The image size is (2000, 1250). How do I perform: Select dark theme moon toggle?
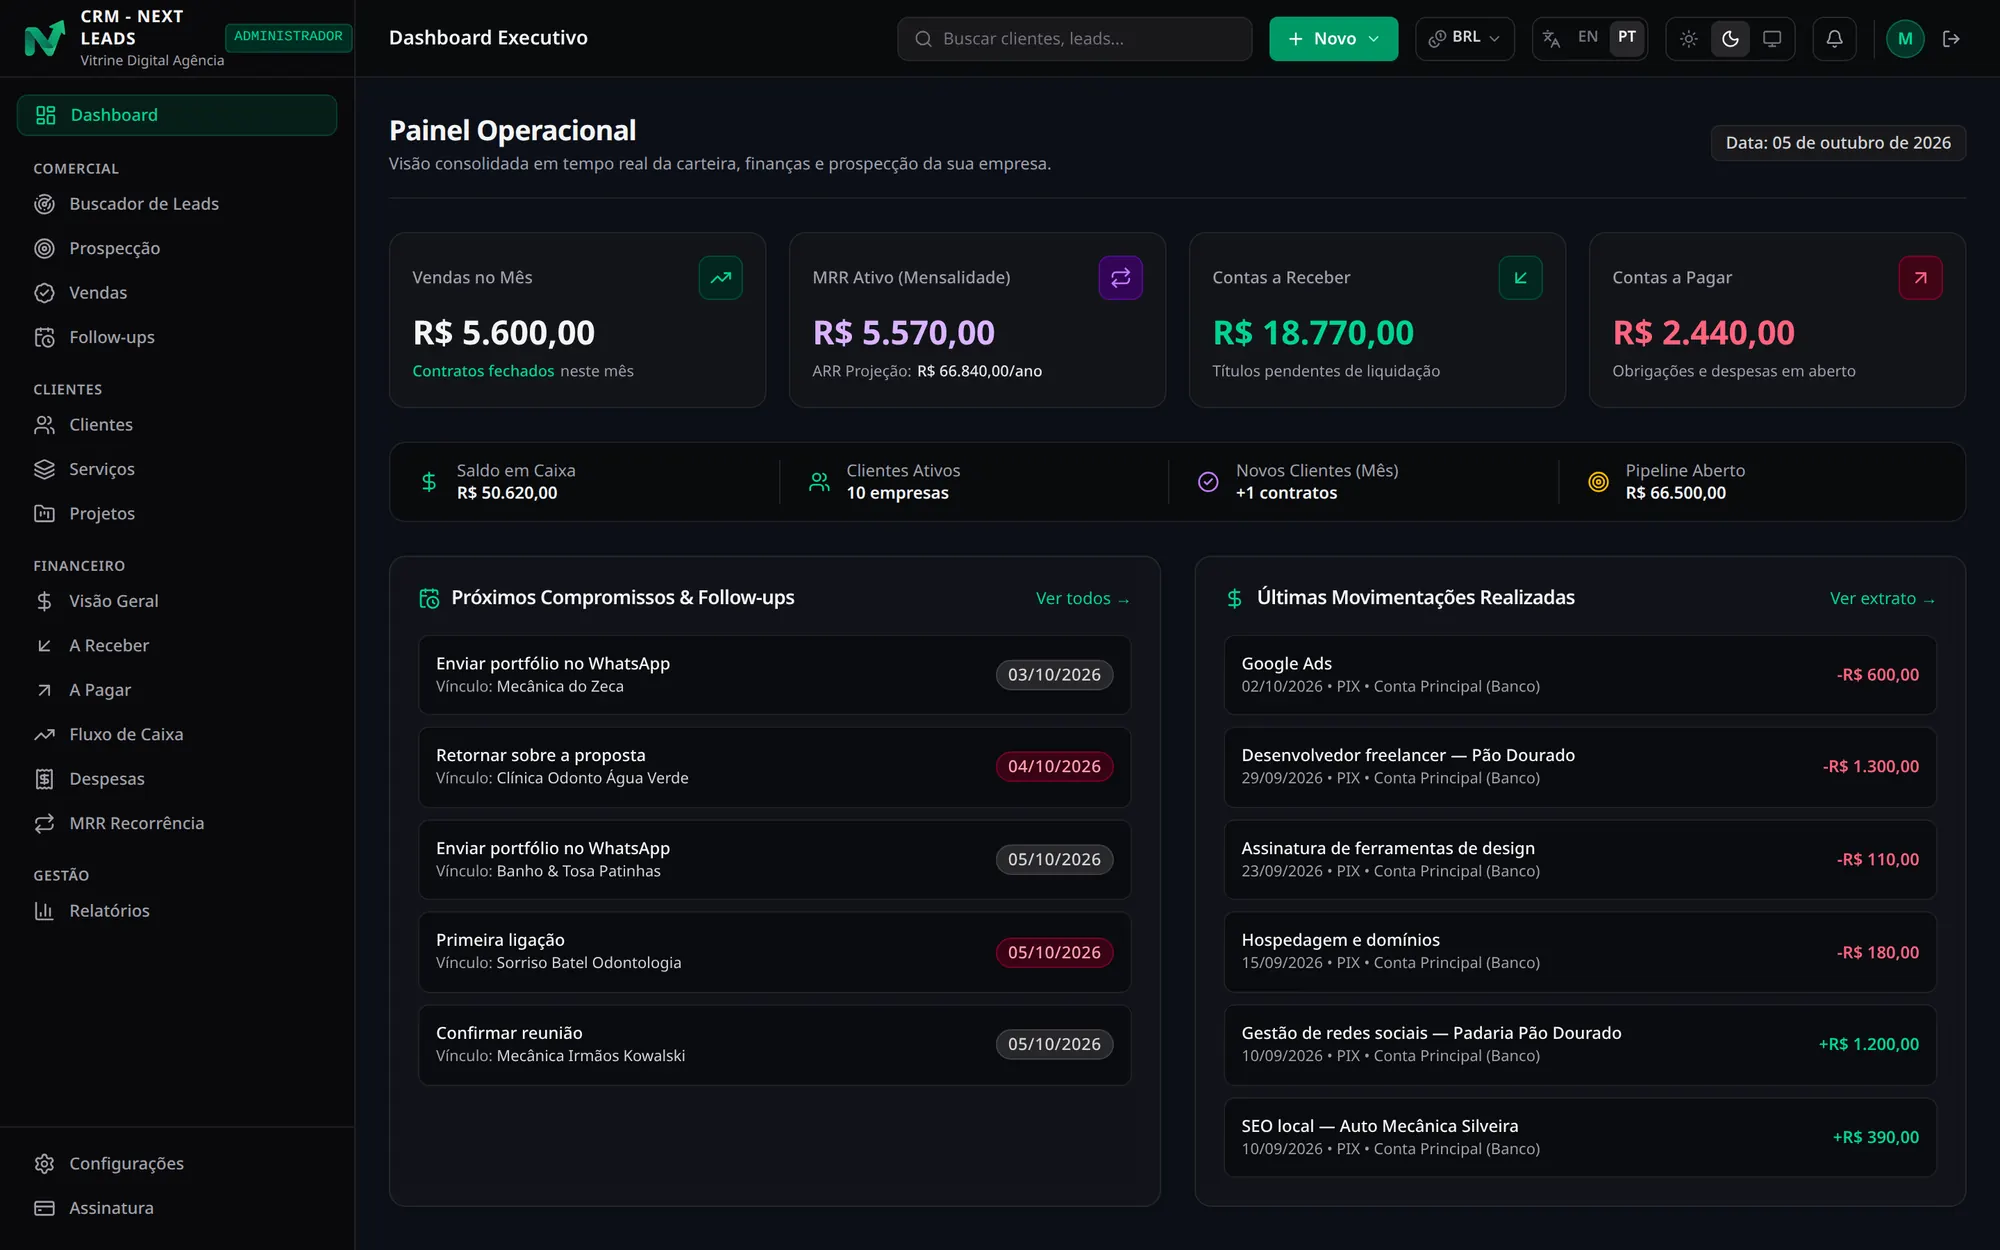pos(1730,39)
